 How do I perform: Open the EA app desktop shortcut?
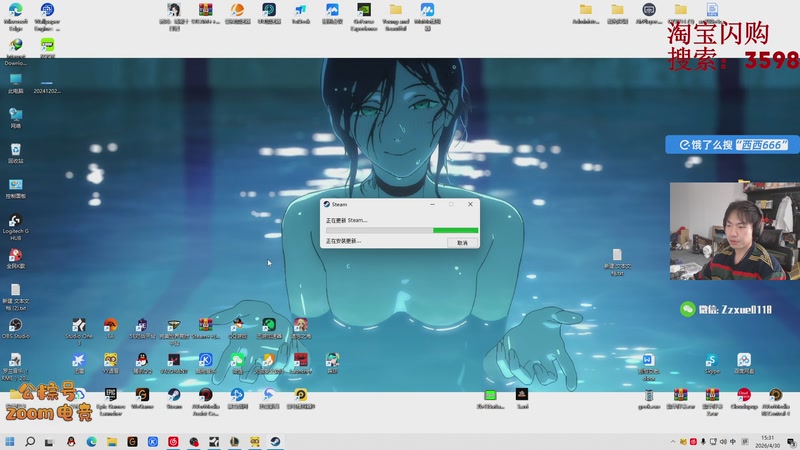(x=110, y=328)
